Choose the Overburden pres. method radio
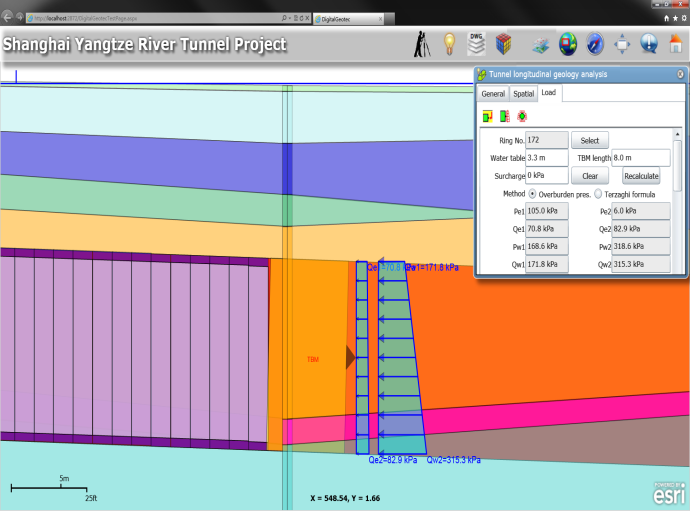Screen dimensions: 690x511 532,194
